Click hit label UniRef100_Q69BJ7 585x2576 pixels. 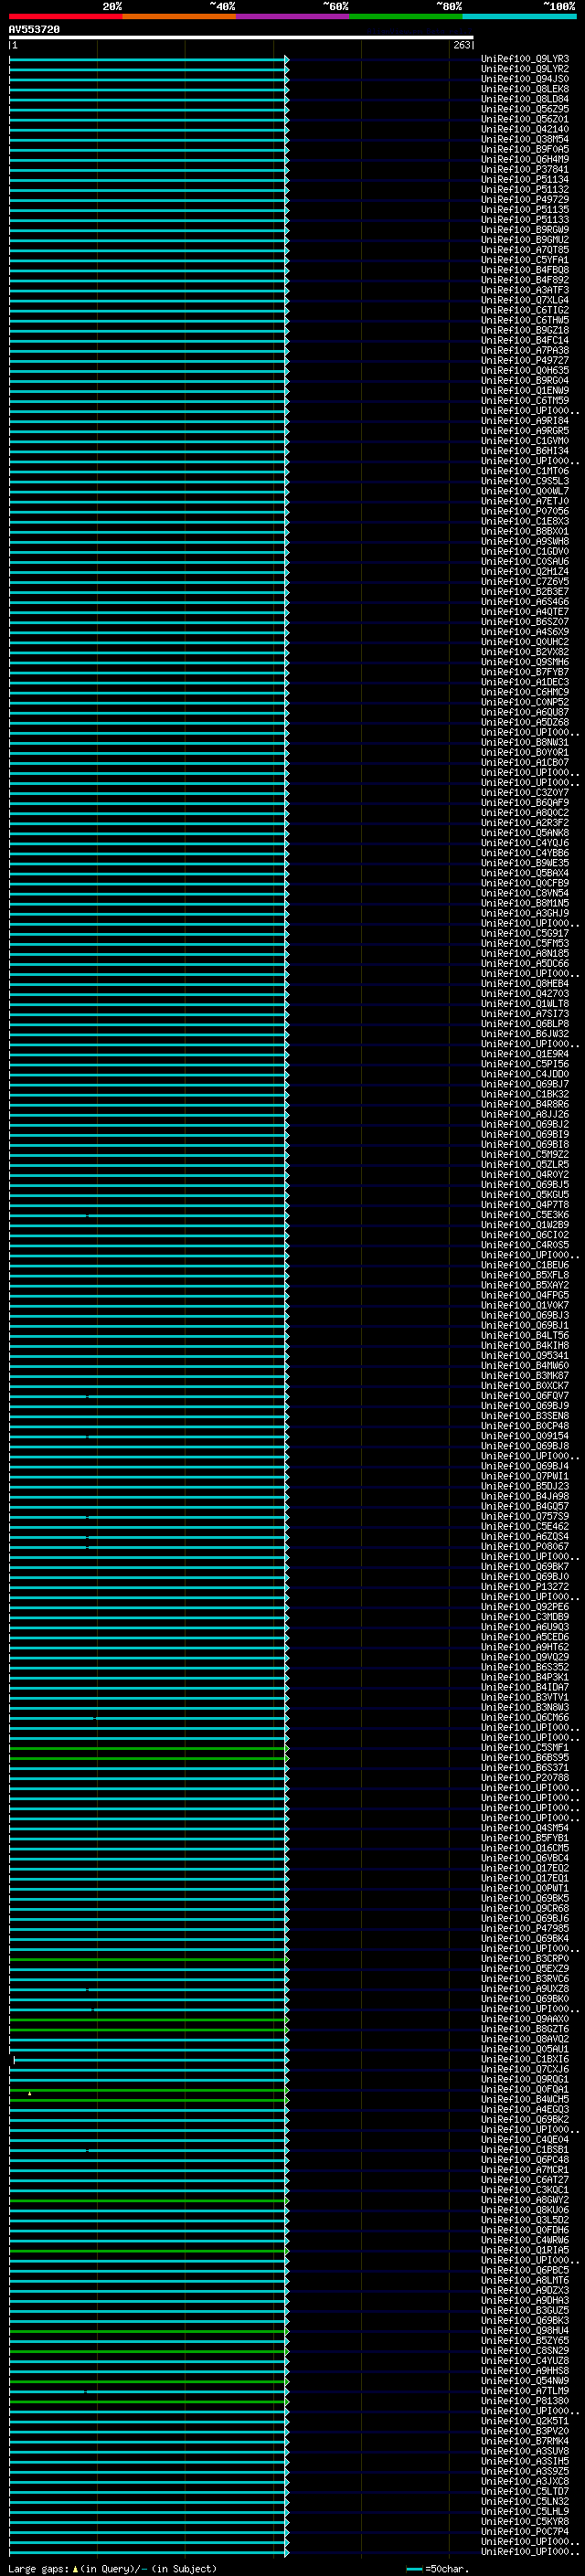[525, 1084]
